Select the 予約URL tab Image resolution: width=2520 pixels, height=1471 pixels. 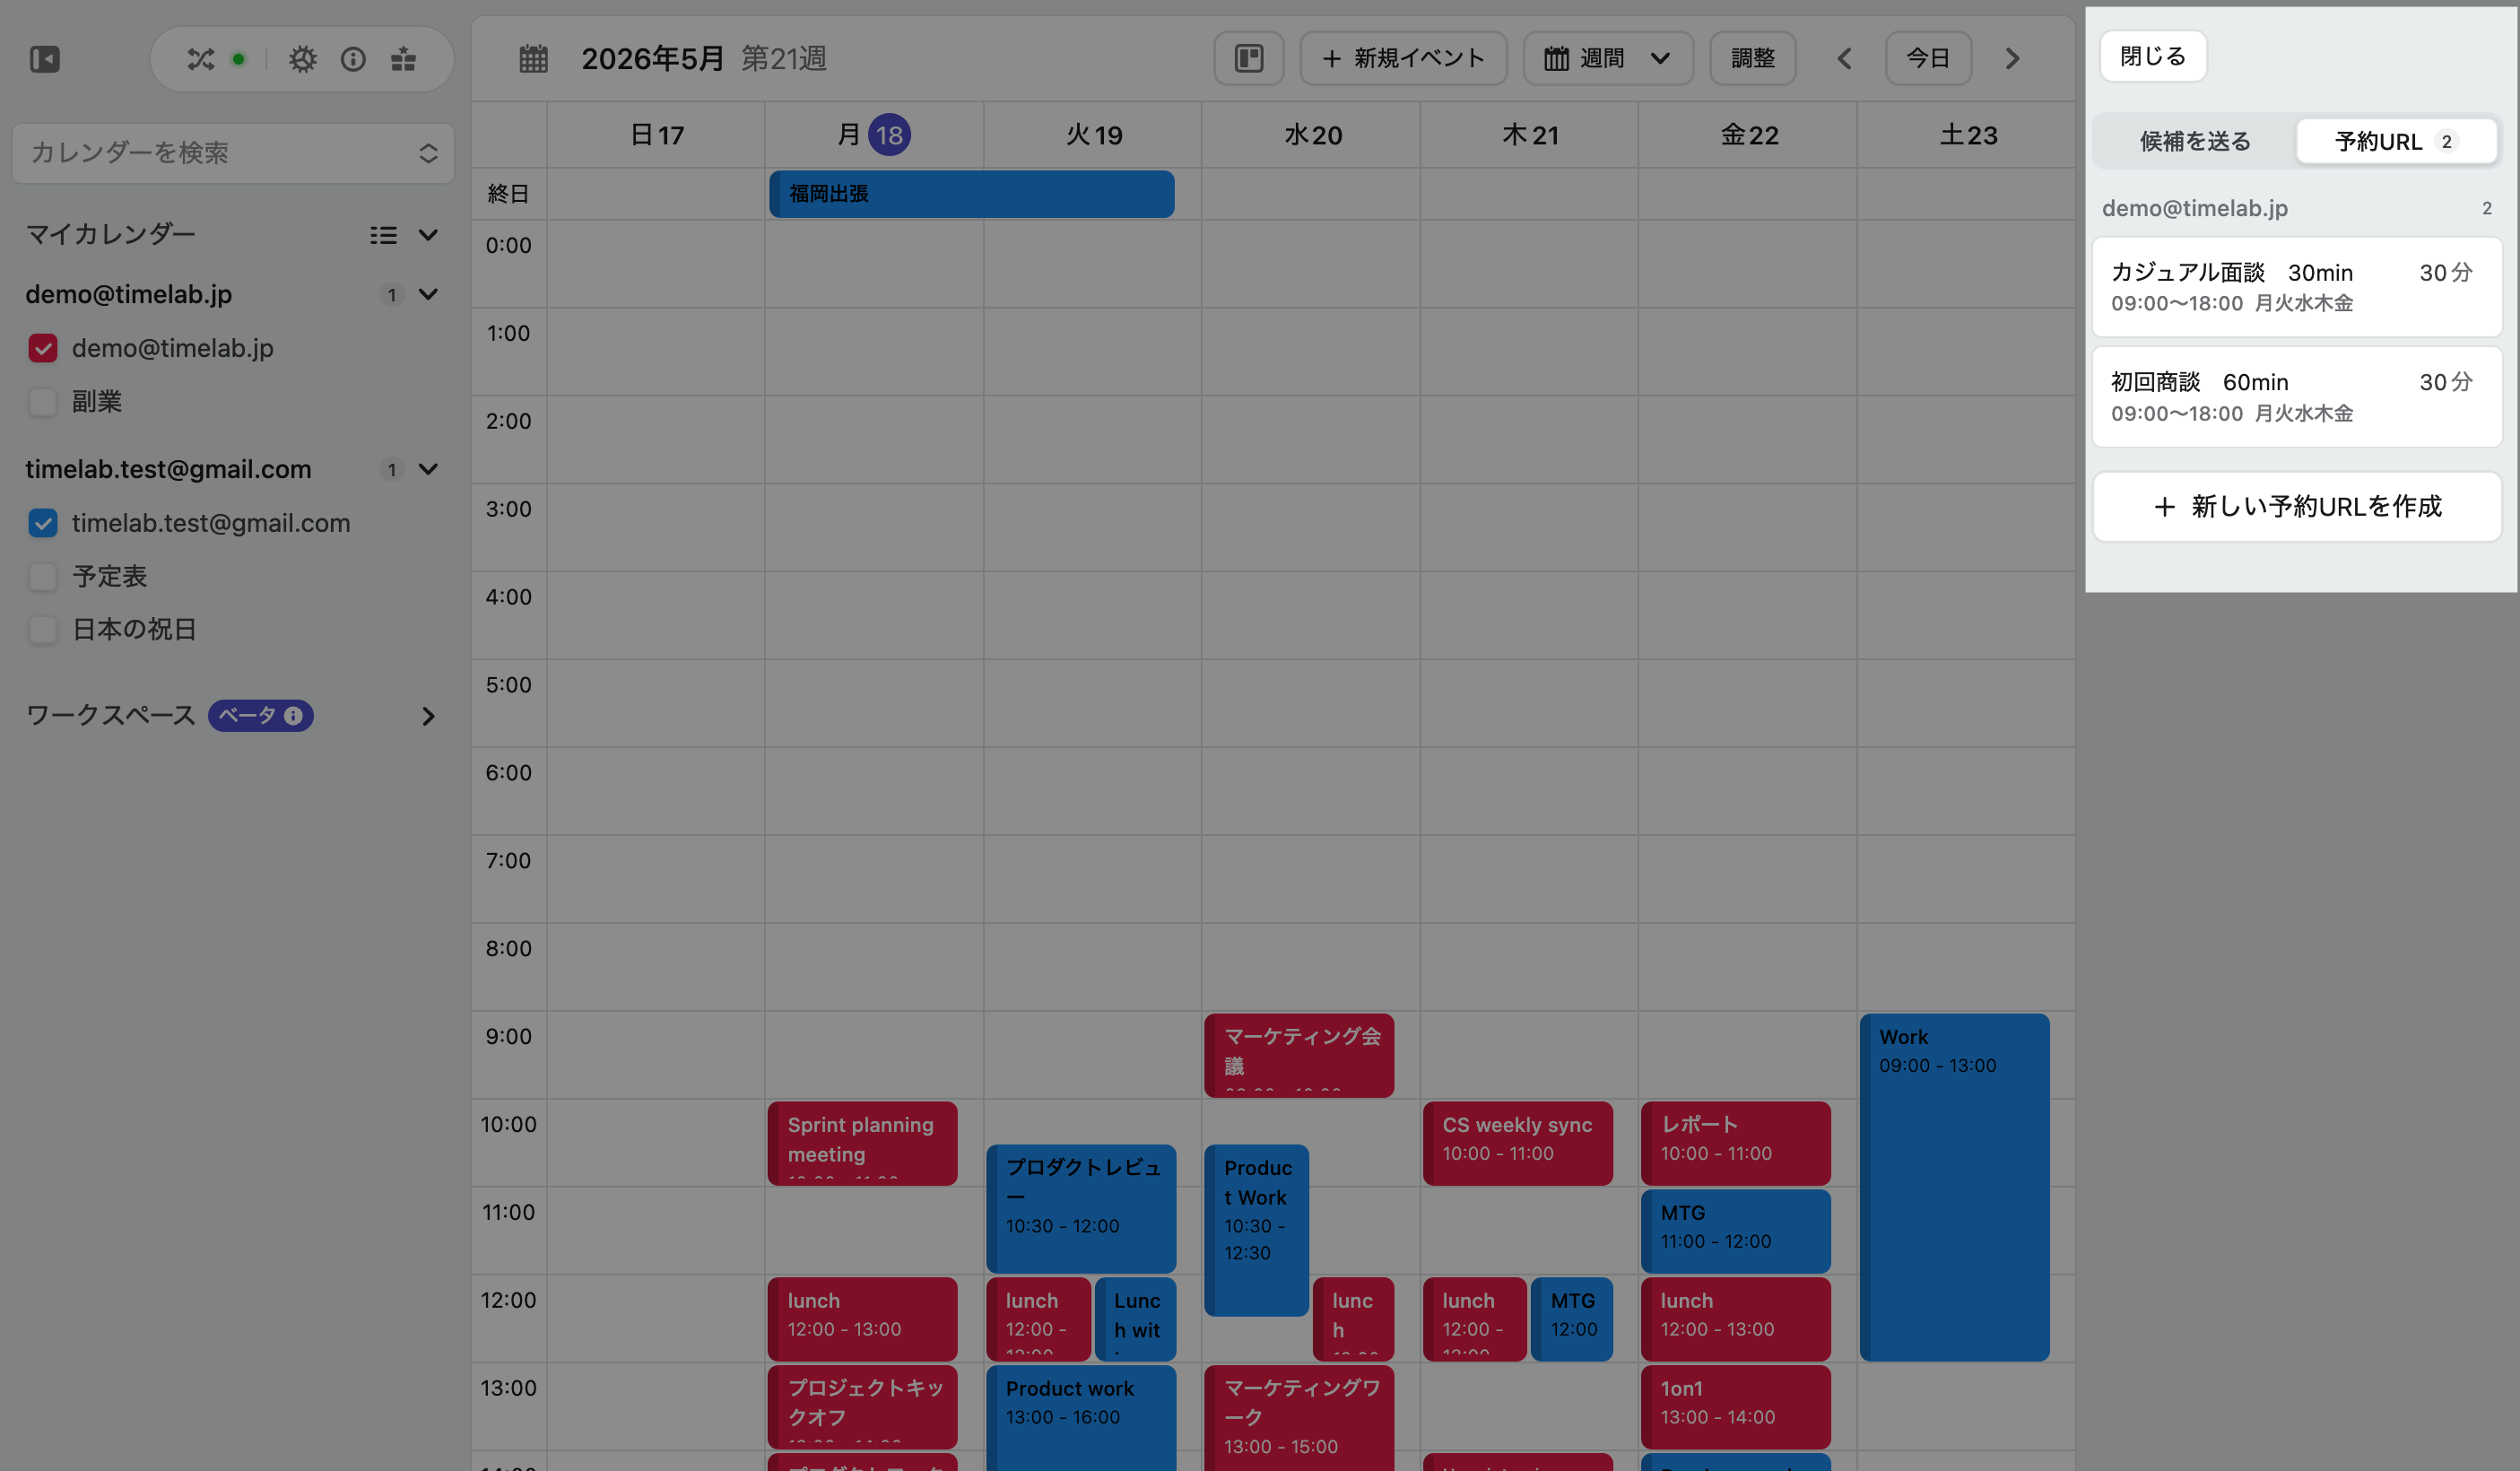(x=2396, y=142)
